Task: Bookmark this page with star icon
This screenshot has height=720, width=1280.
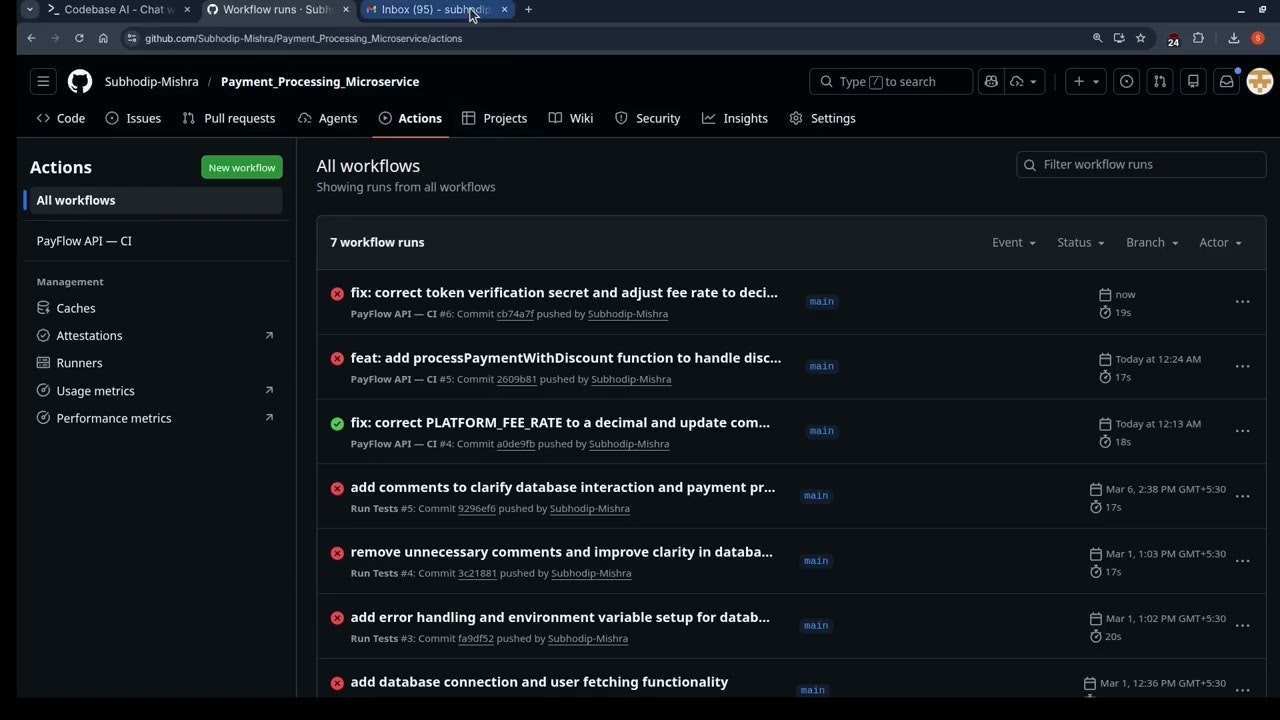Action: pyautogui.click(x=1141, y=38)
